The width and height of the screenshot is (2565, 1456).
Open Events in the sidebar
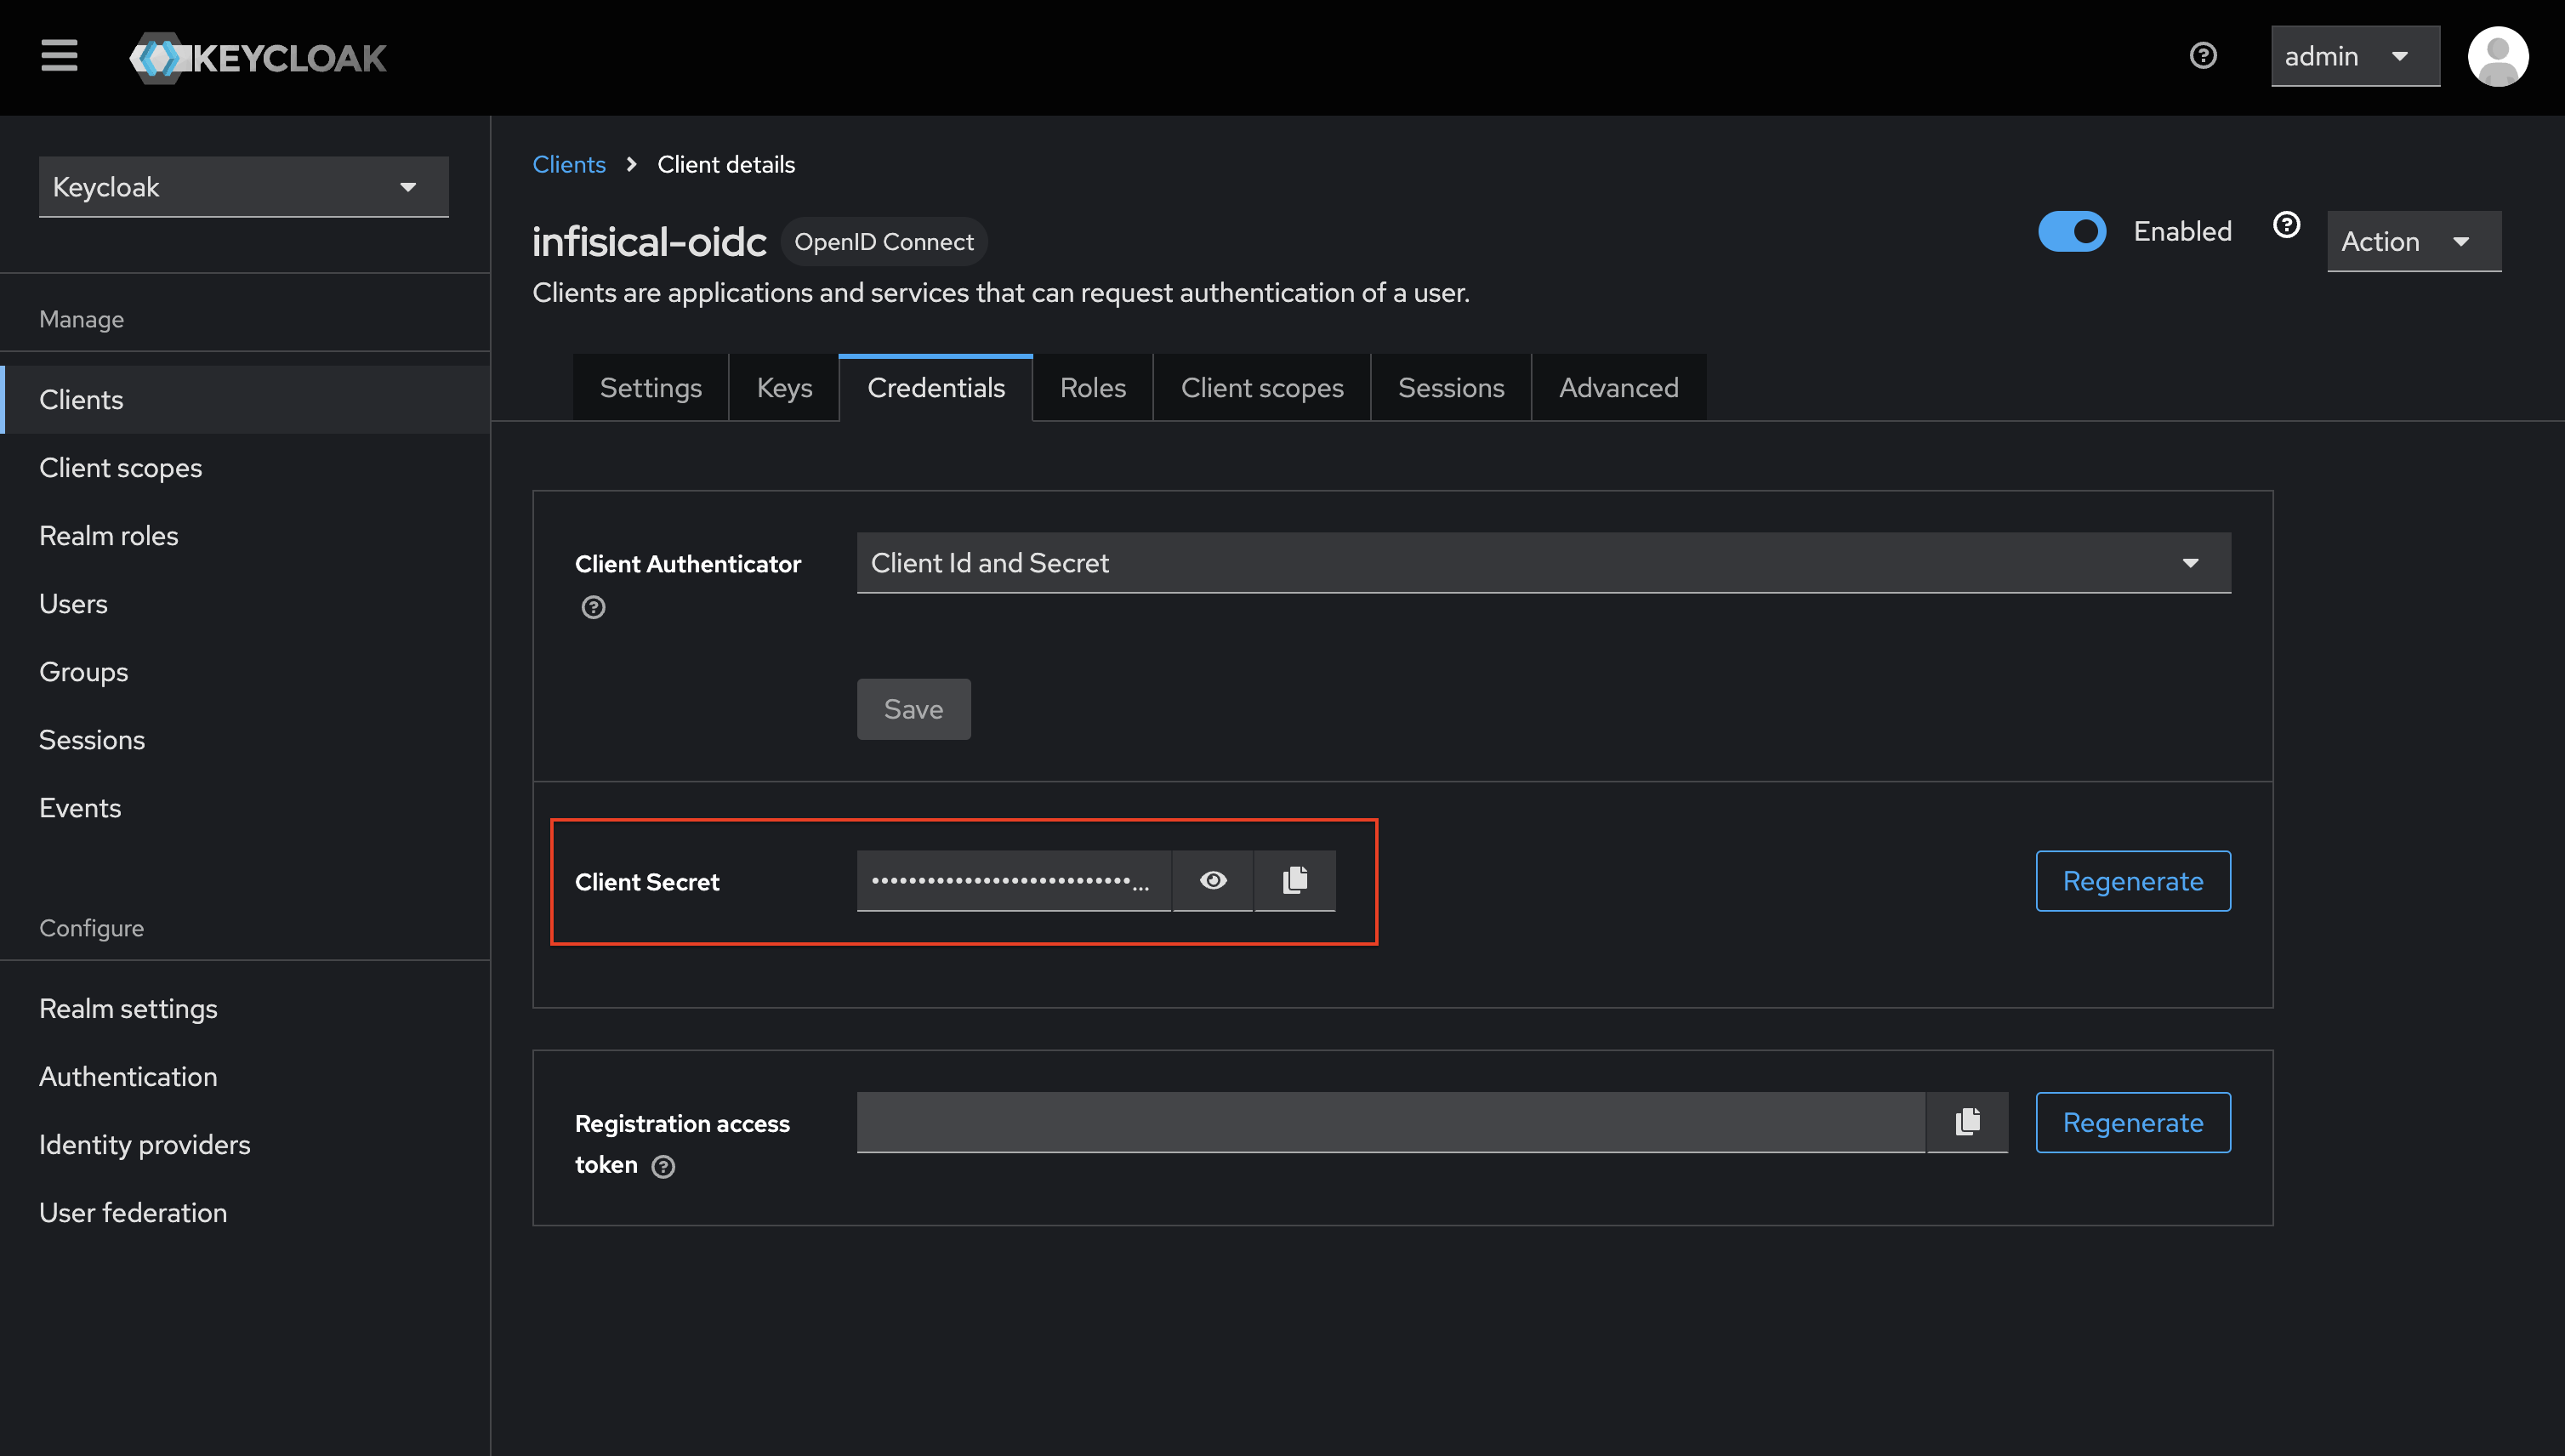245,807
